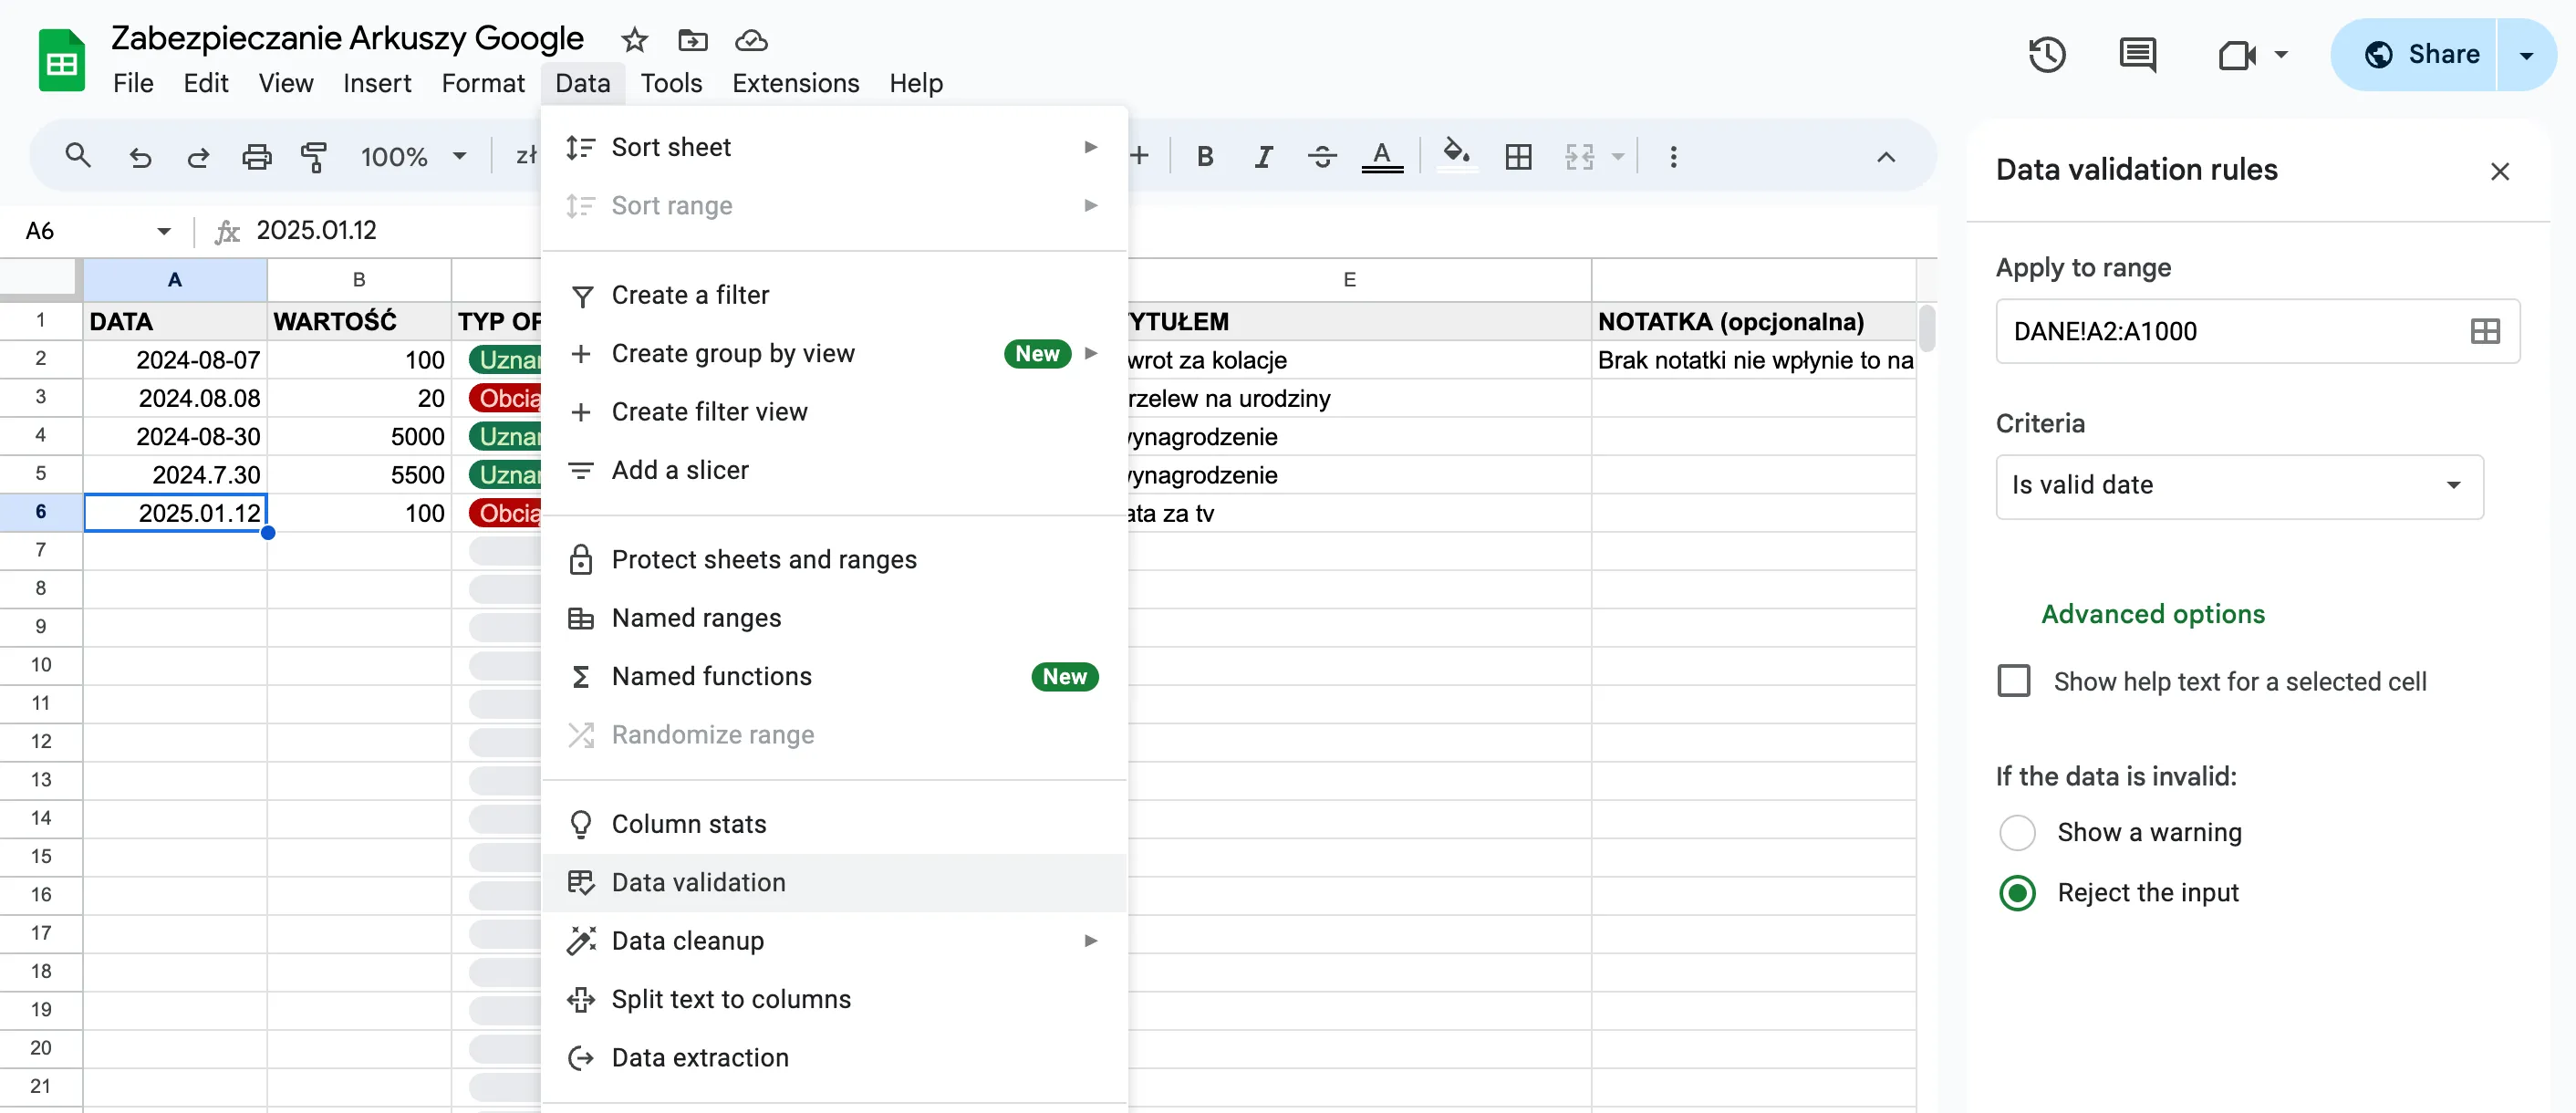
Task: Click the Redo icon in toolbar
Action: (x=197, y=154)
